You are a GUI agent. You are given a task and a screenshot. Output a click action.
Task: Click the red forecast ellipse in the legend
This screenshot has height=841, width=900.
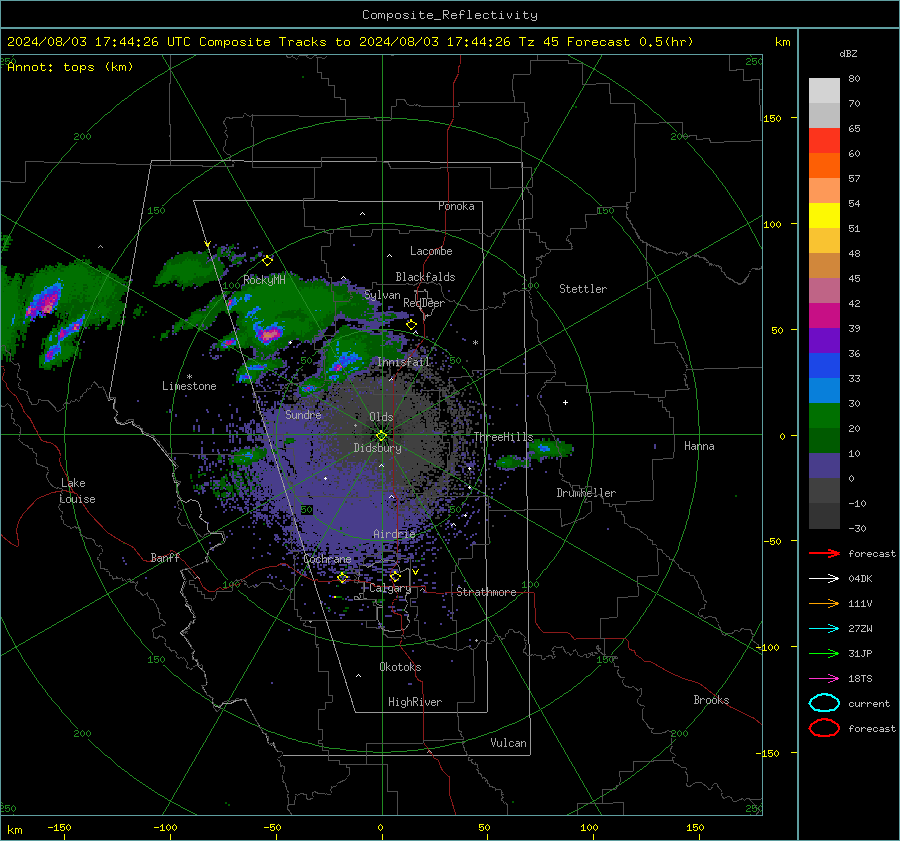pos(824,728)
